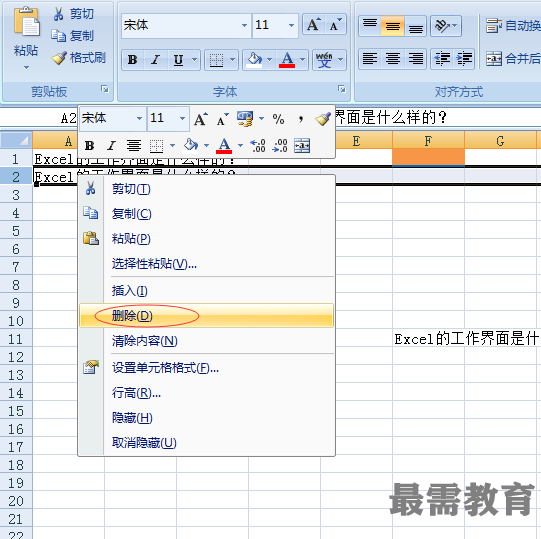The width and height of the screenshot is (541, 539).
Task: Open the ribbon font color dropdown arrow
Action: click(303, 60)
